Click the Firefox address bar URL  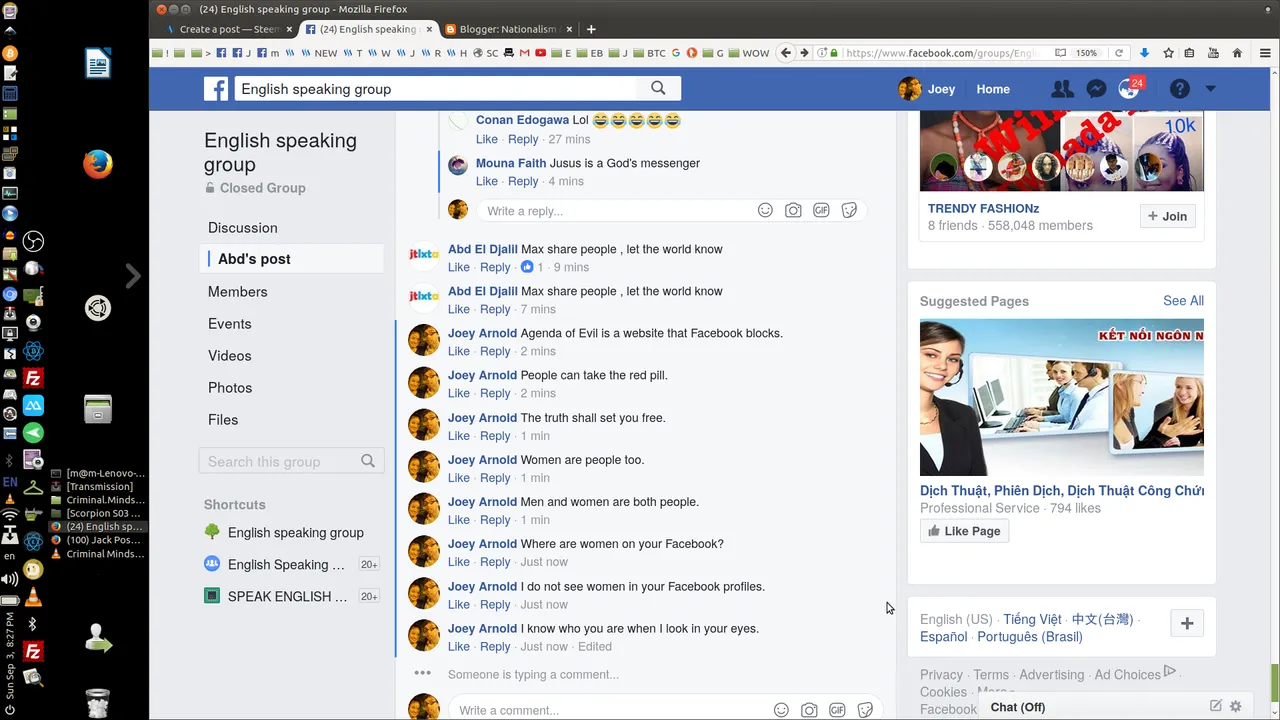click(940, 53)
